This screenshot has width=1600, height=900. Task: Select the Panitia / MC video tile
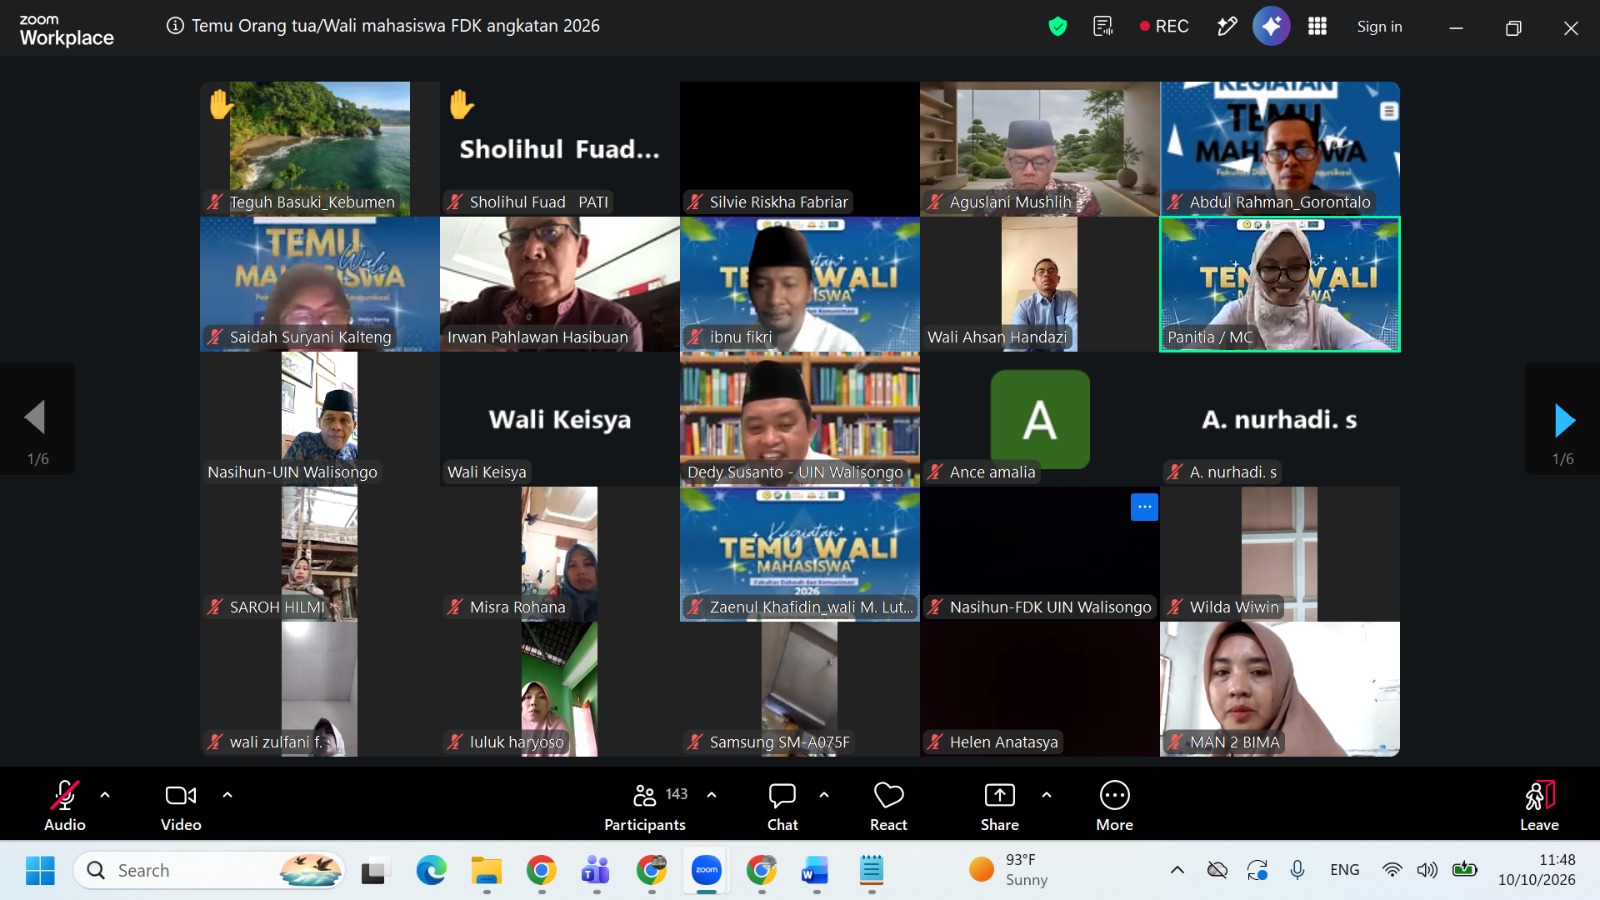point(1280,284)
